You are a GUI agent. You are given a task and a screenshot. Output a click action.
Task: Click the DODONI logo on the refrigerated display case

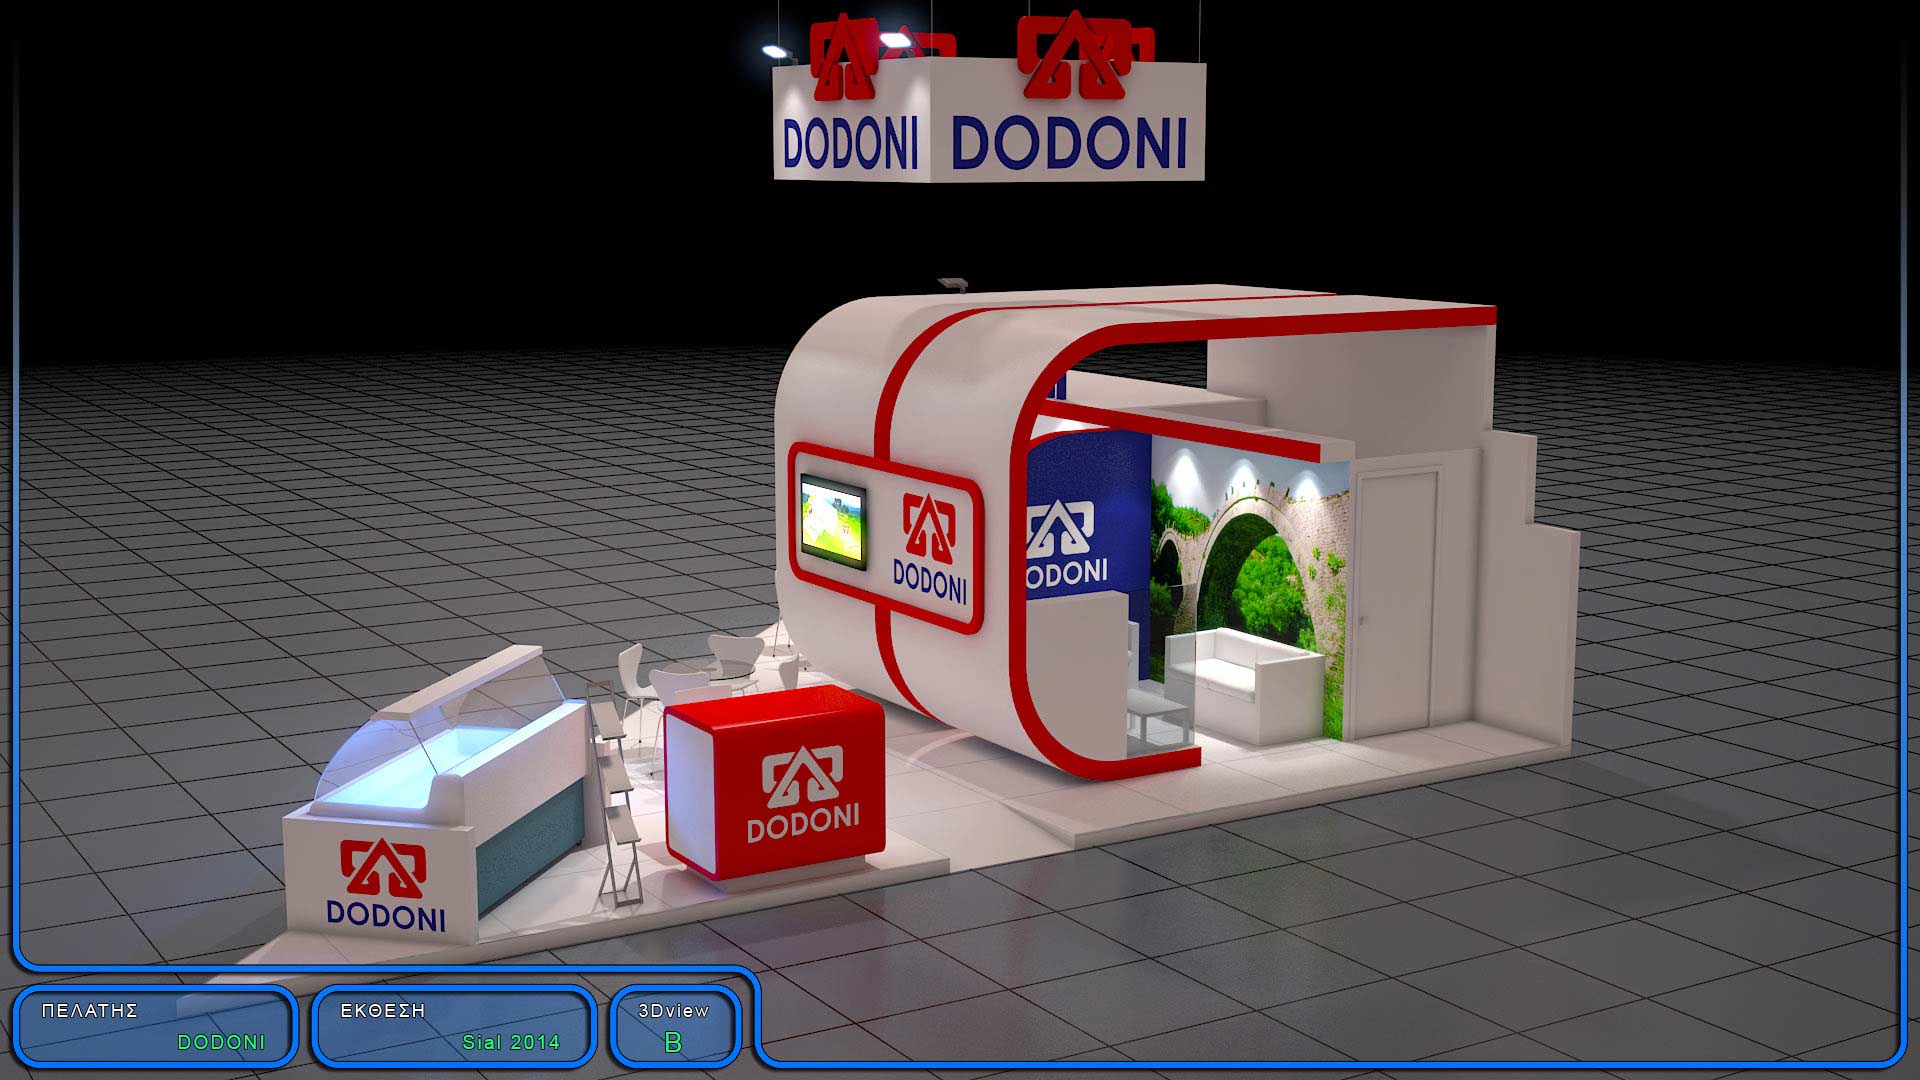[x=385, y=886]
